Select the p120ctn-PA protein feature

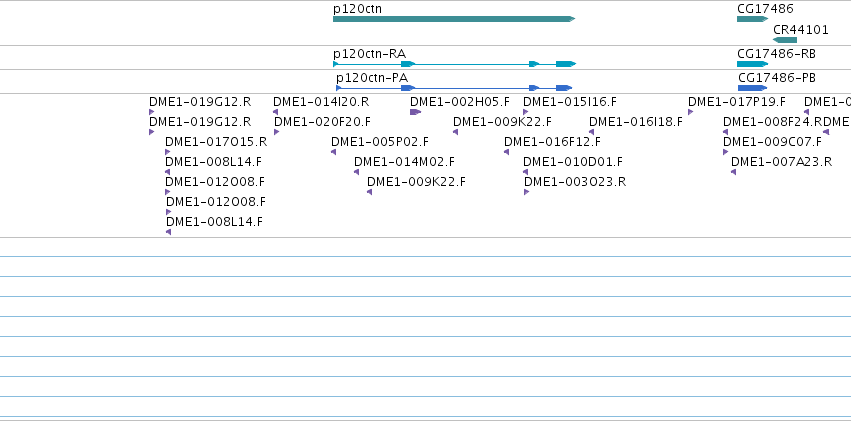[454, 88]
